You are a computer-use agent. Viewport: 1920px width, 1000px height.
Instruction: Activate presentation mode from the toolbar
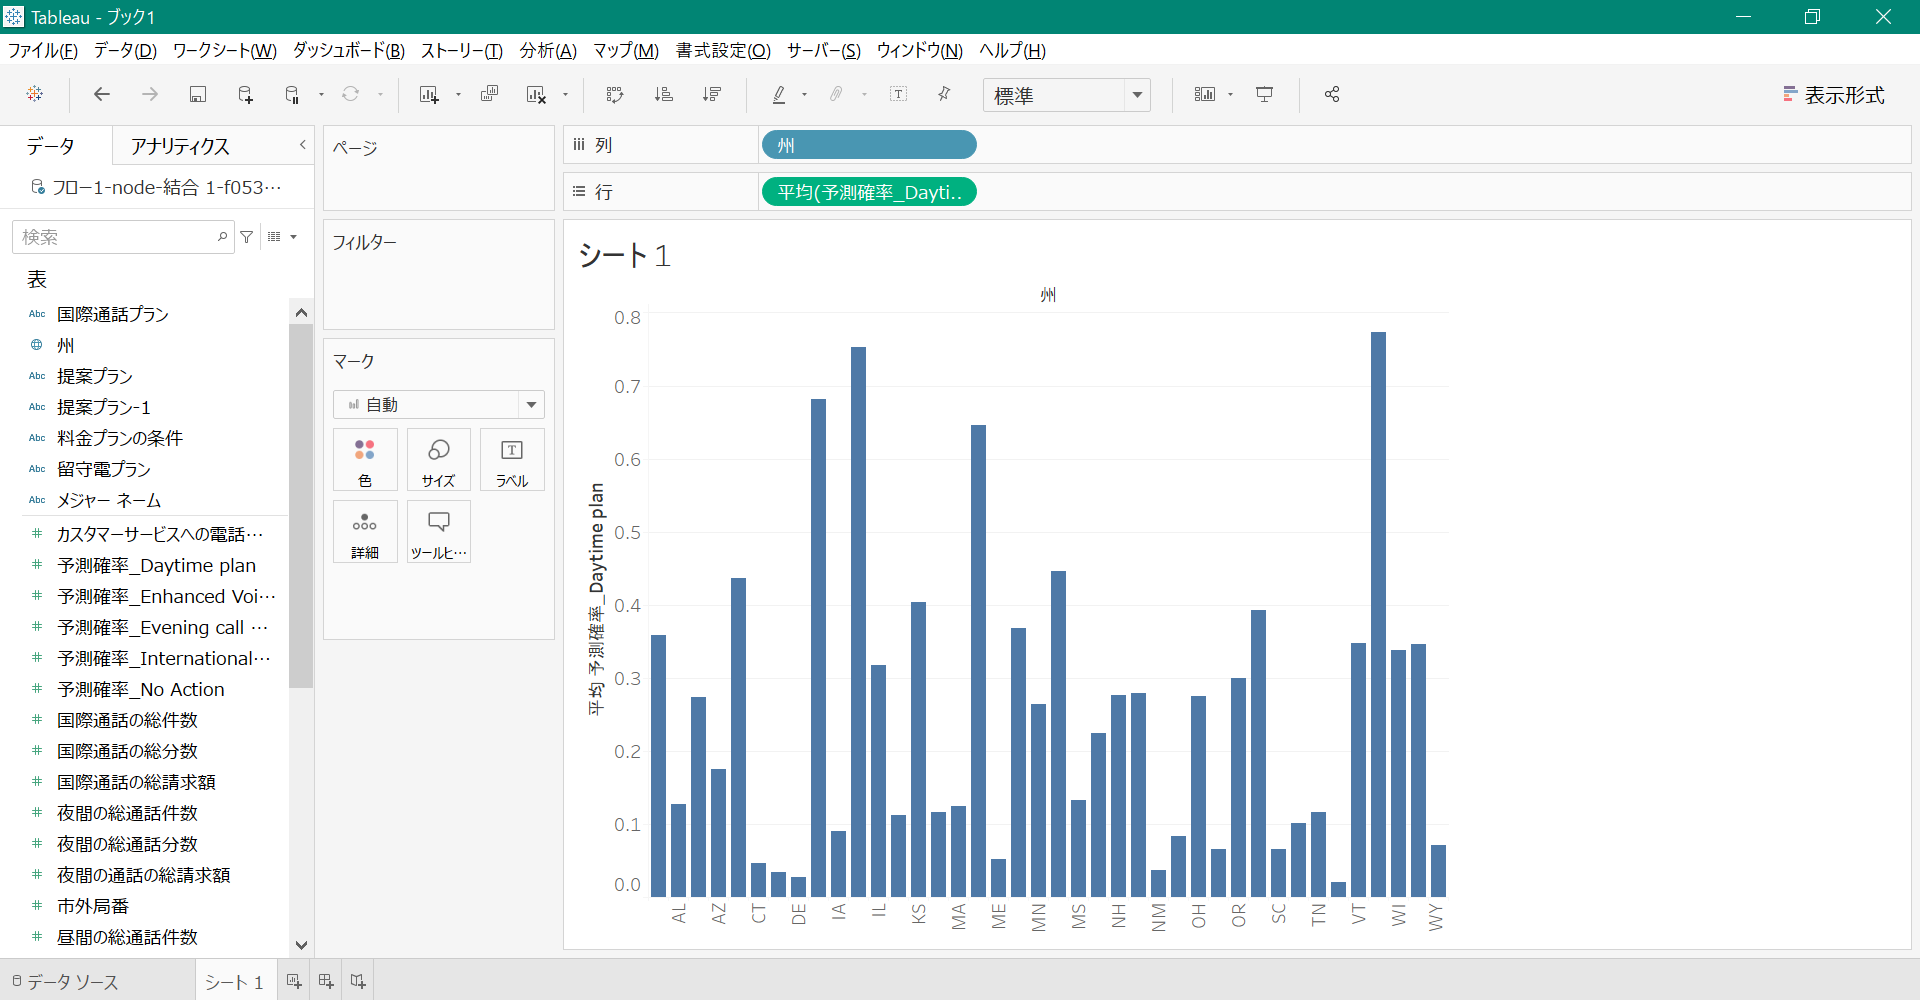tap(1265, 94)
